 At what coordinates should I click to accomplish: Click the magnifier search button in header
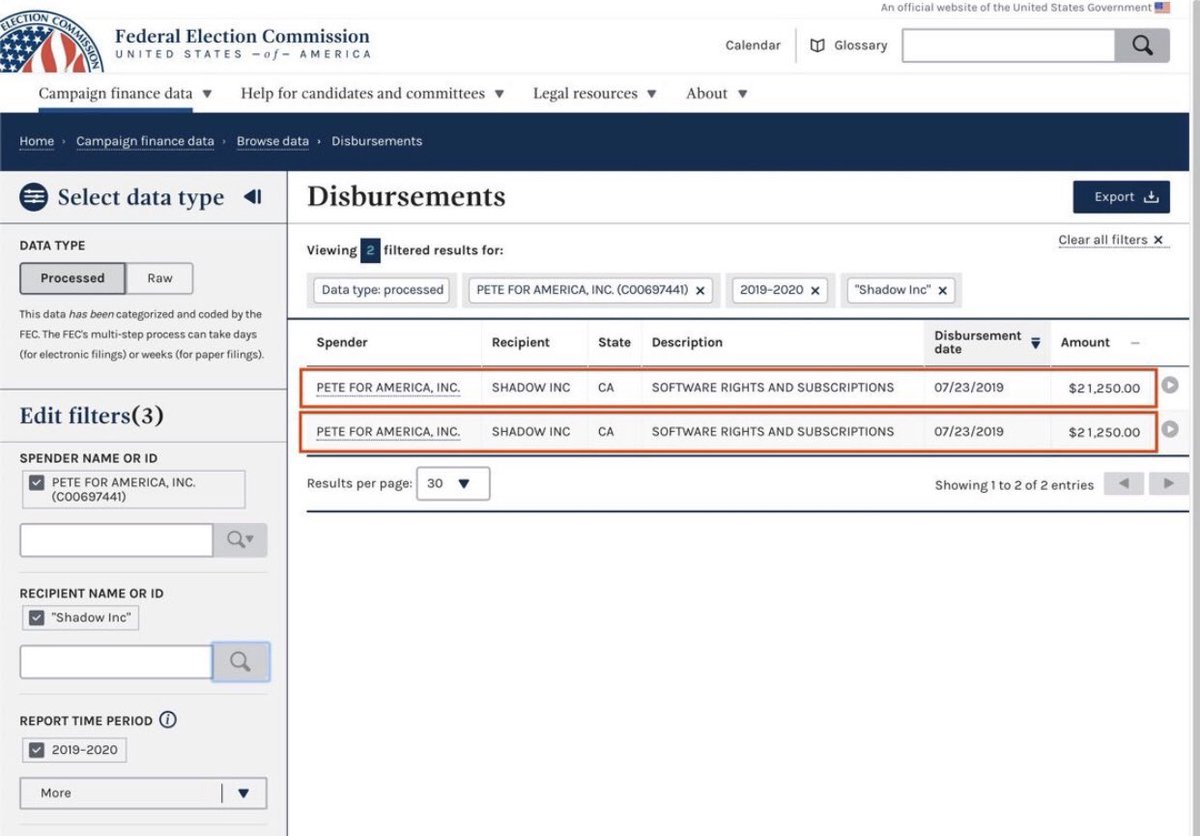1142,45
